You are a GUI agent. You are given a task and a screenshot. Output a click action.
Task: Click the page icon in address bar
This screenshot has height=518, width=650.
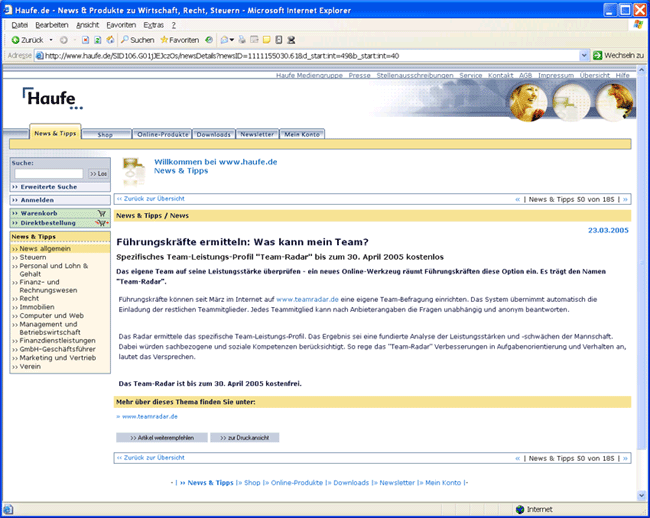pyautogui.click(x=39, y=56)
